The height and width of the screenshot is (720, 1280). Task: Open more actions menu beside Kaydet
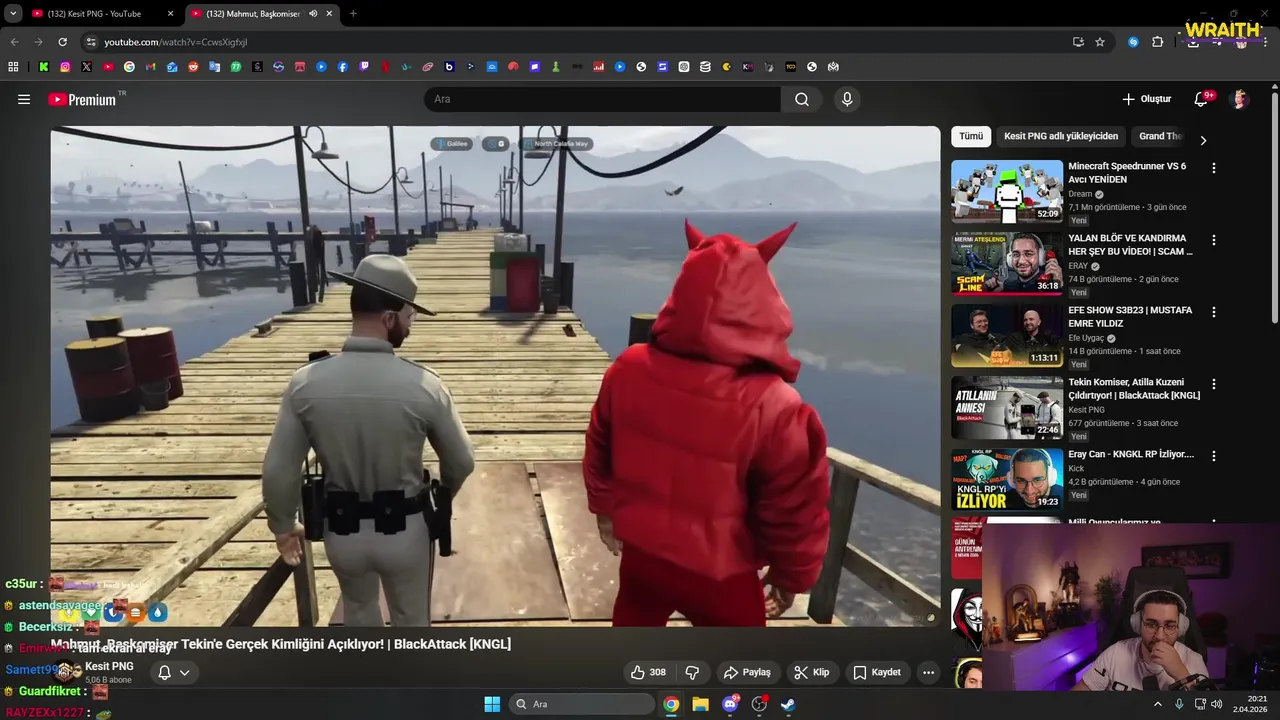[928, 672]
